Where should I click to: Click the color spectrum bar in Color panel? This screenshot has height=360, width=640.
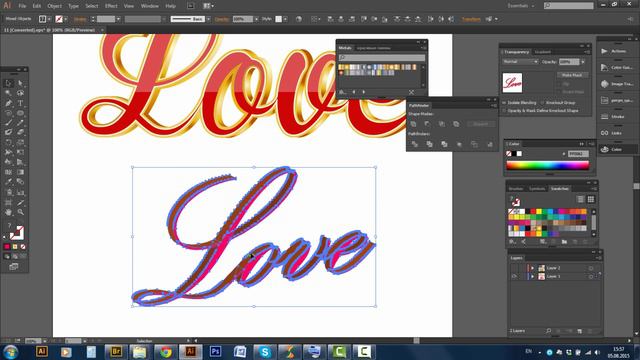(547, 165)
